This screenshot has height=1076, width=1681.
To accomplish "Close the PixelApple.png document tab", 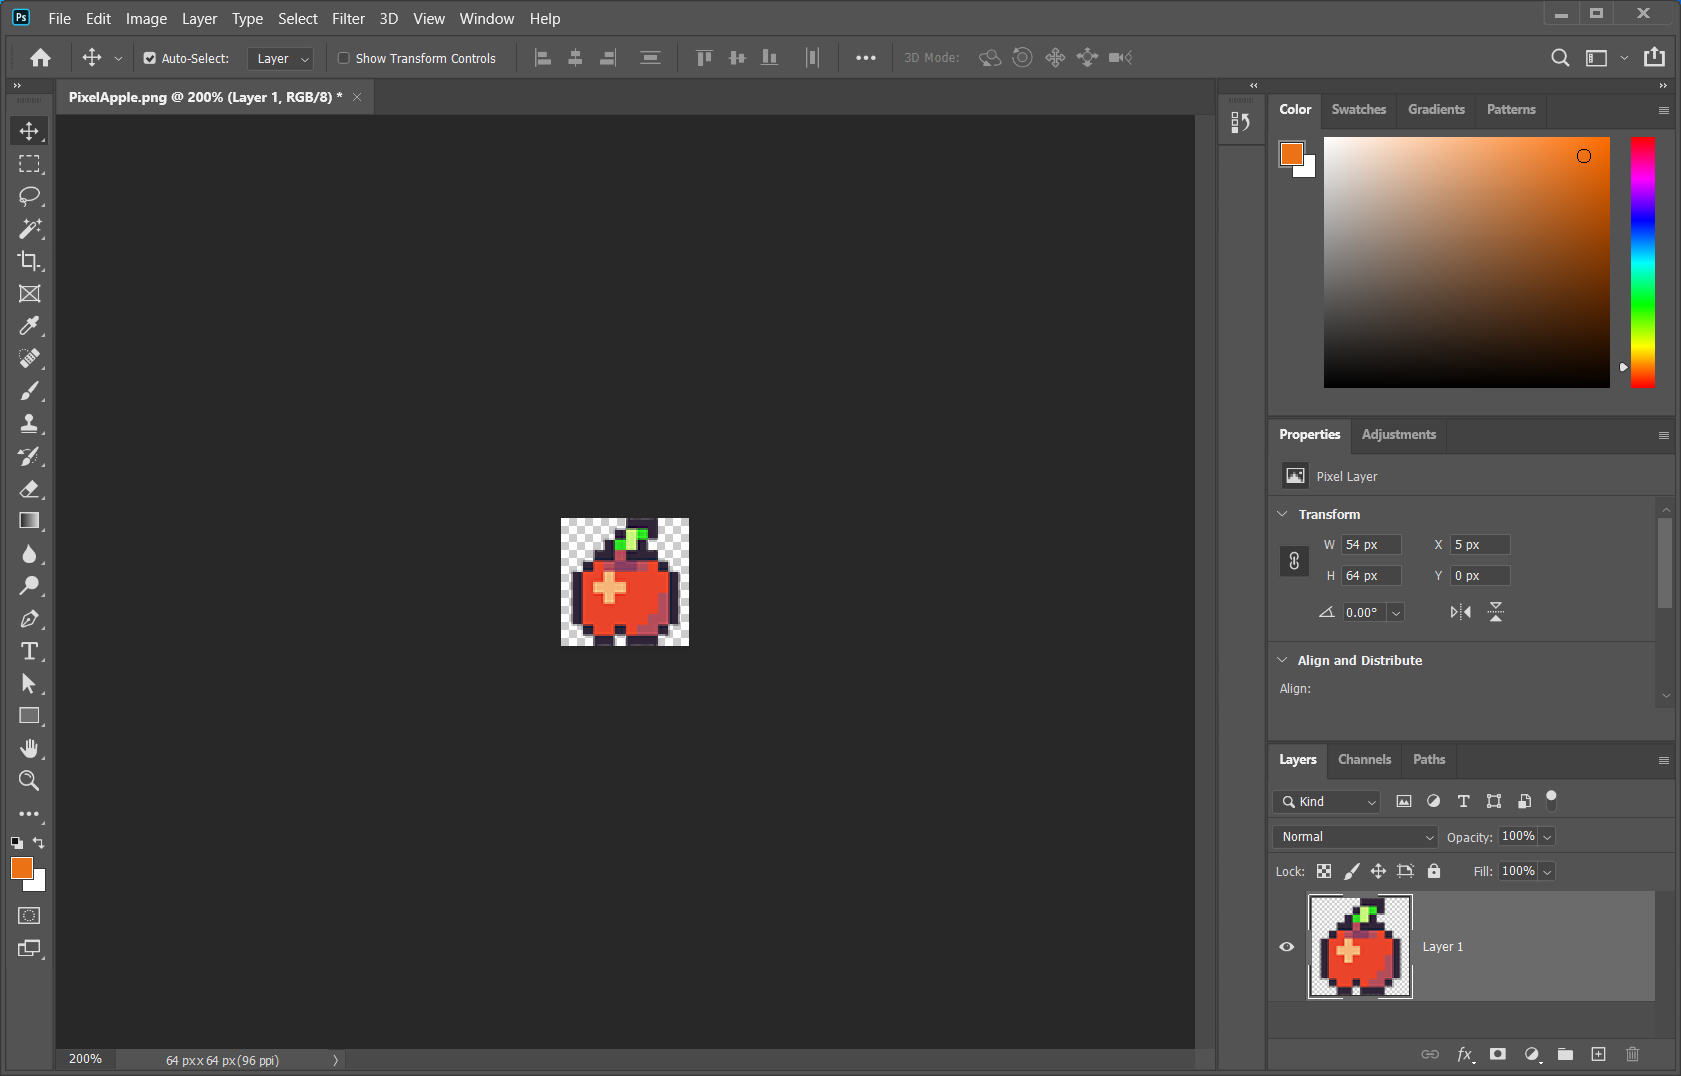I will click(357, 97).
